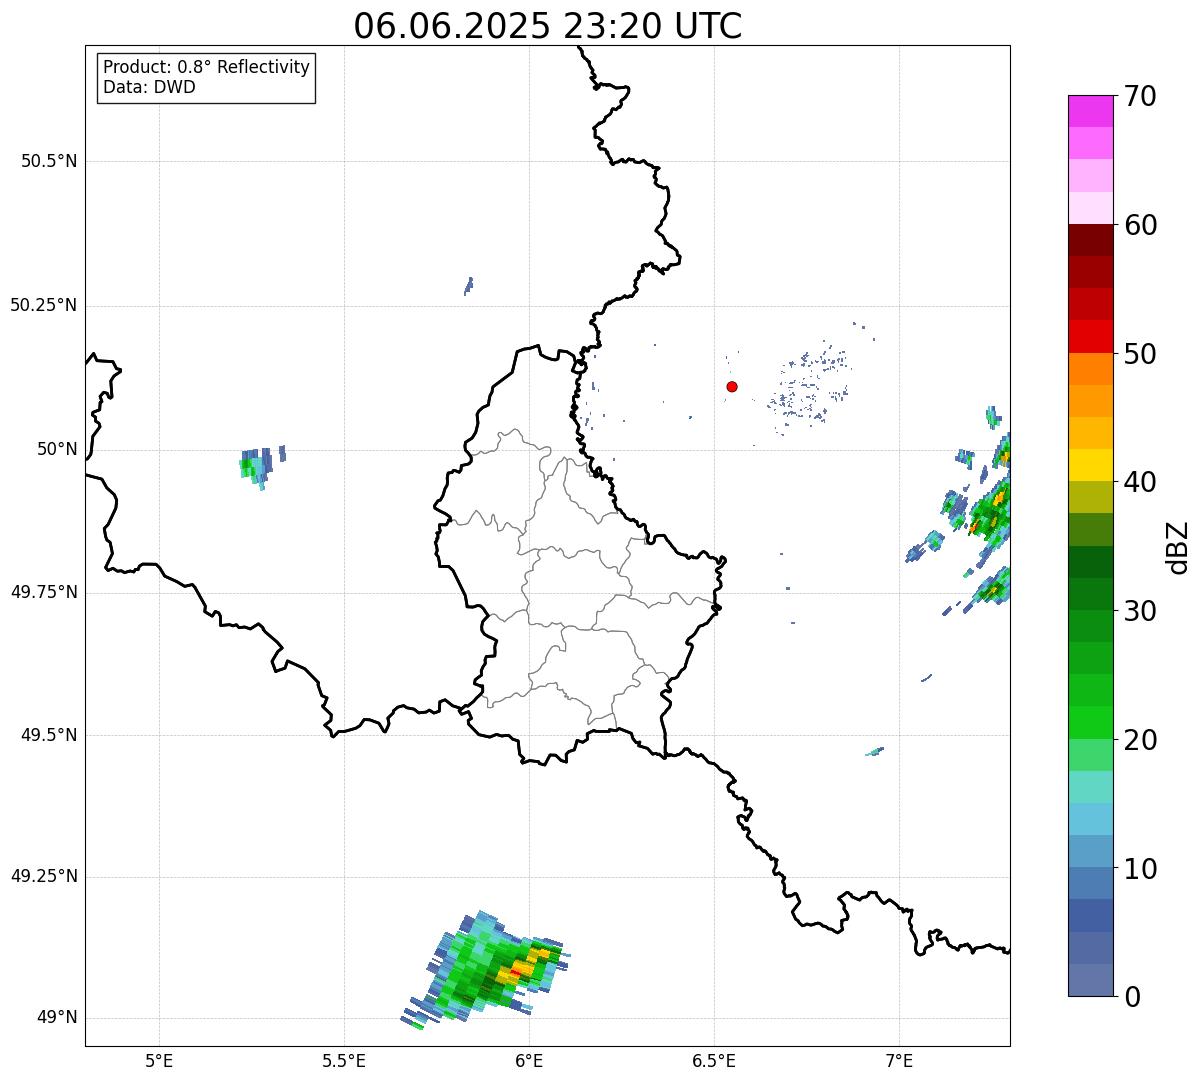The image size is (1202, 1081).
Task: Click the colorbar tick label "20"
Action: tap(1139, 740)
